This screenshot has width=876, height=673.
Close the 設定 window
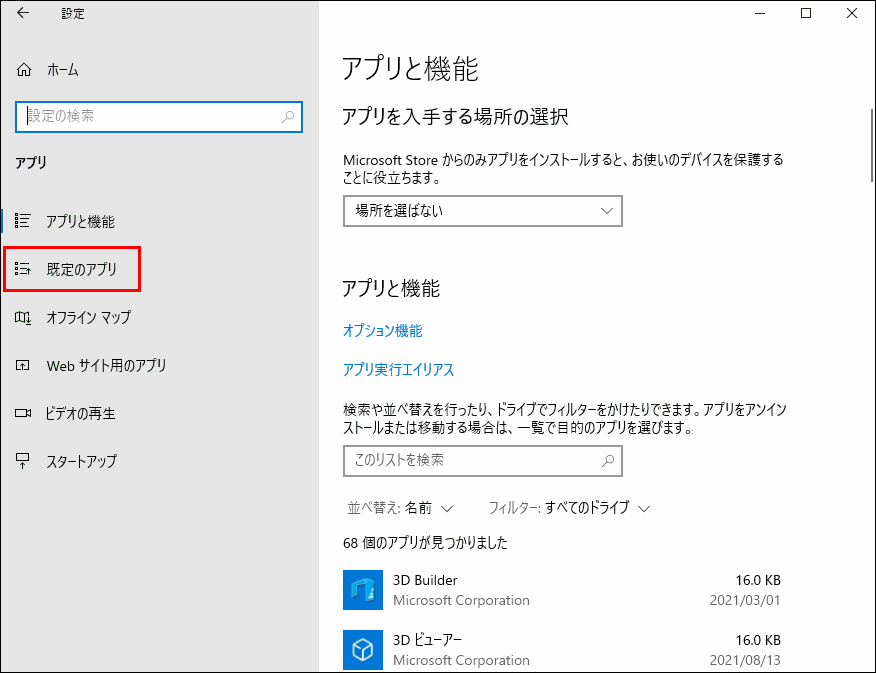851,13
